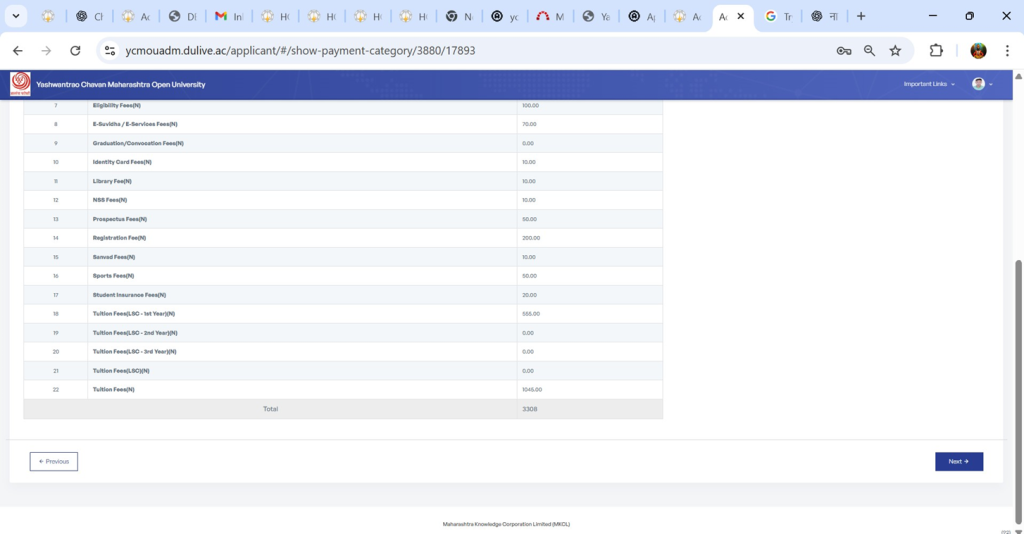The image size is (1024, 534).
Task: Go back using the browser back arrow
Action: tap(17, 51)
